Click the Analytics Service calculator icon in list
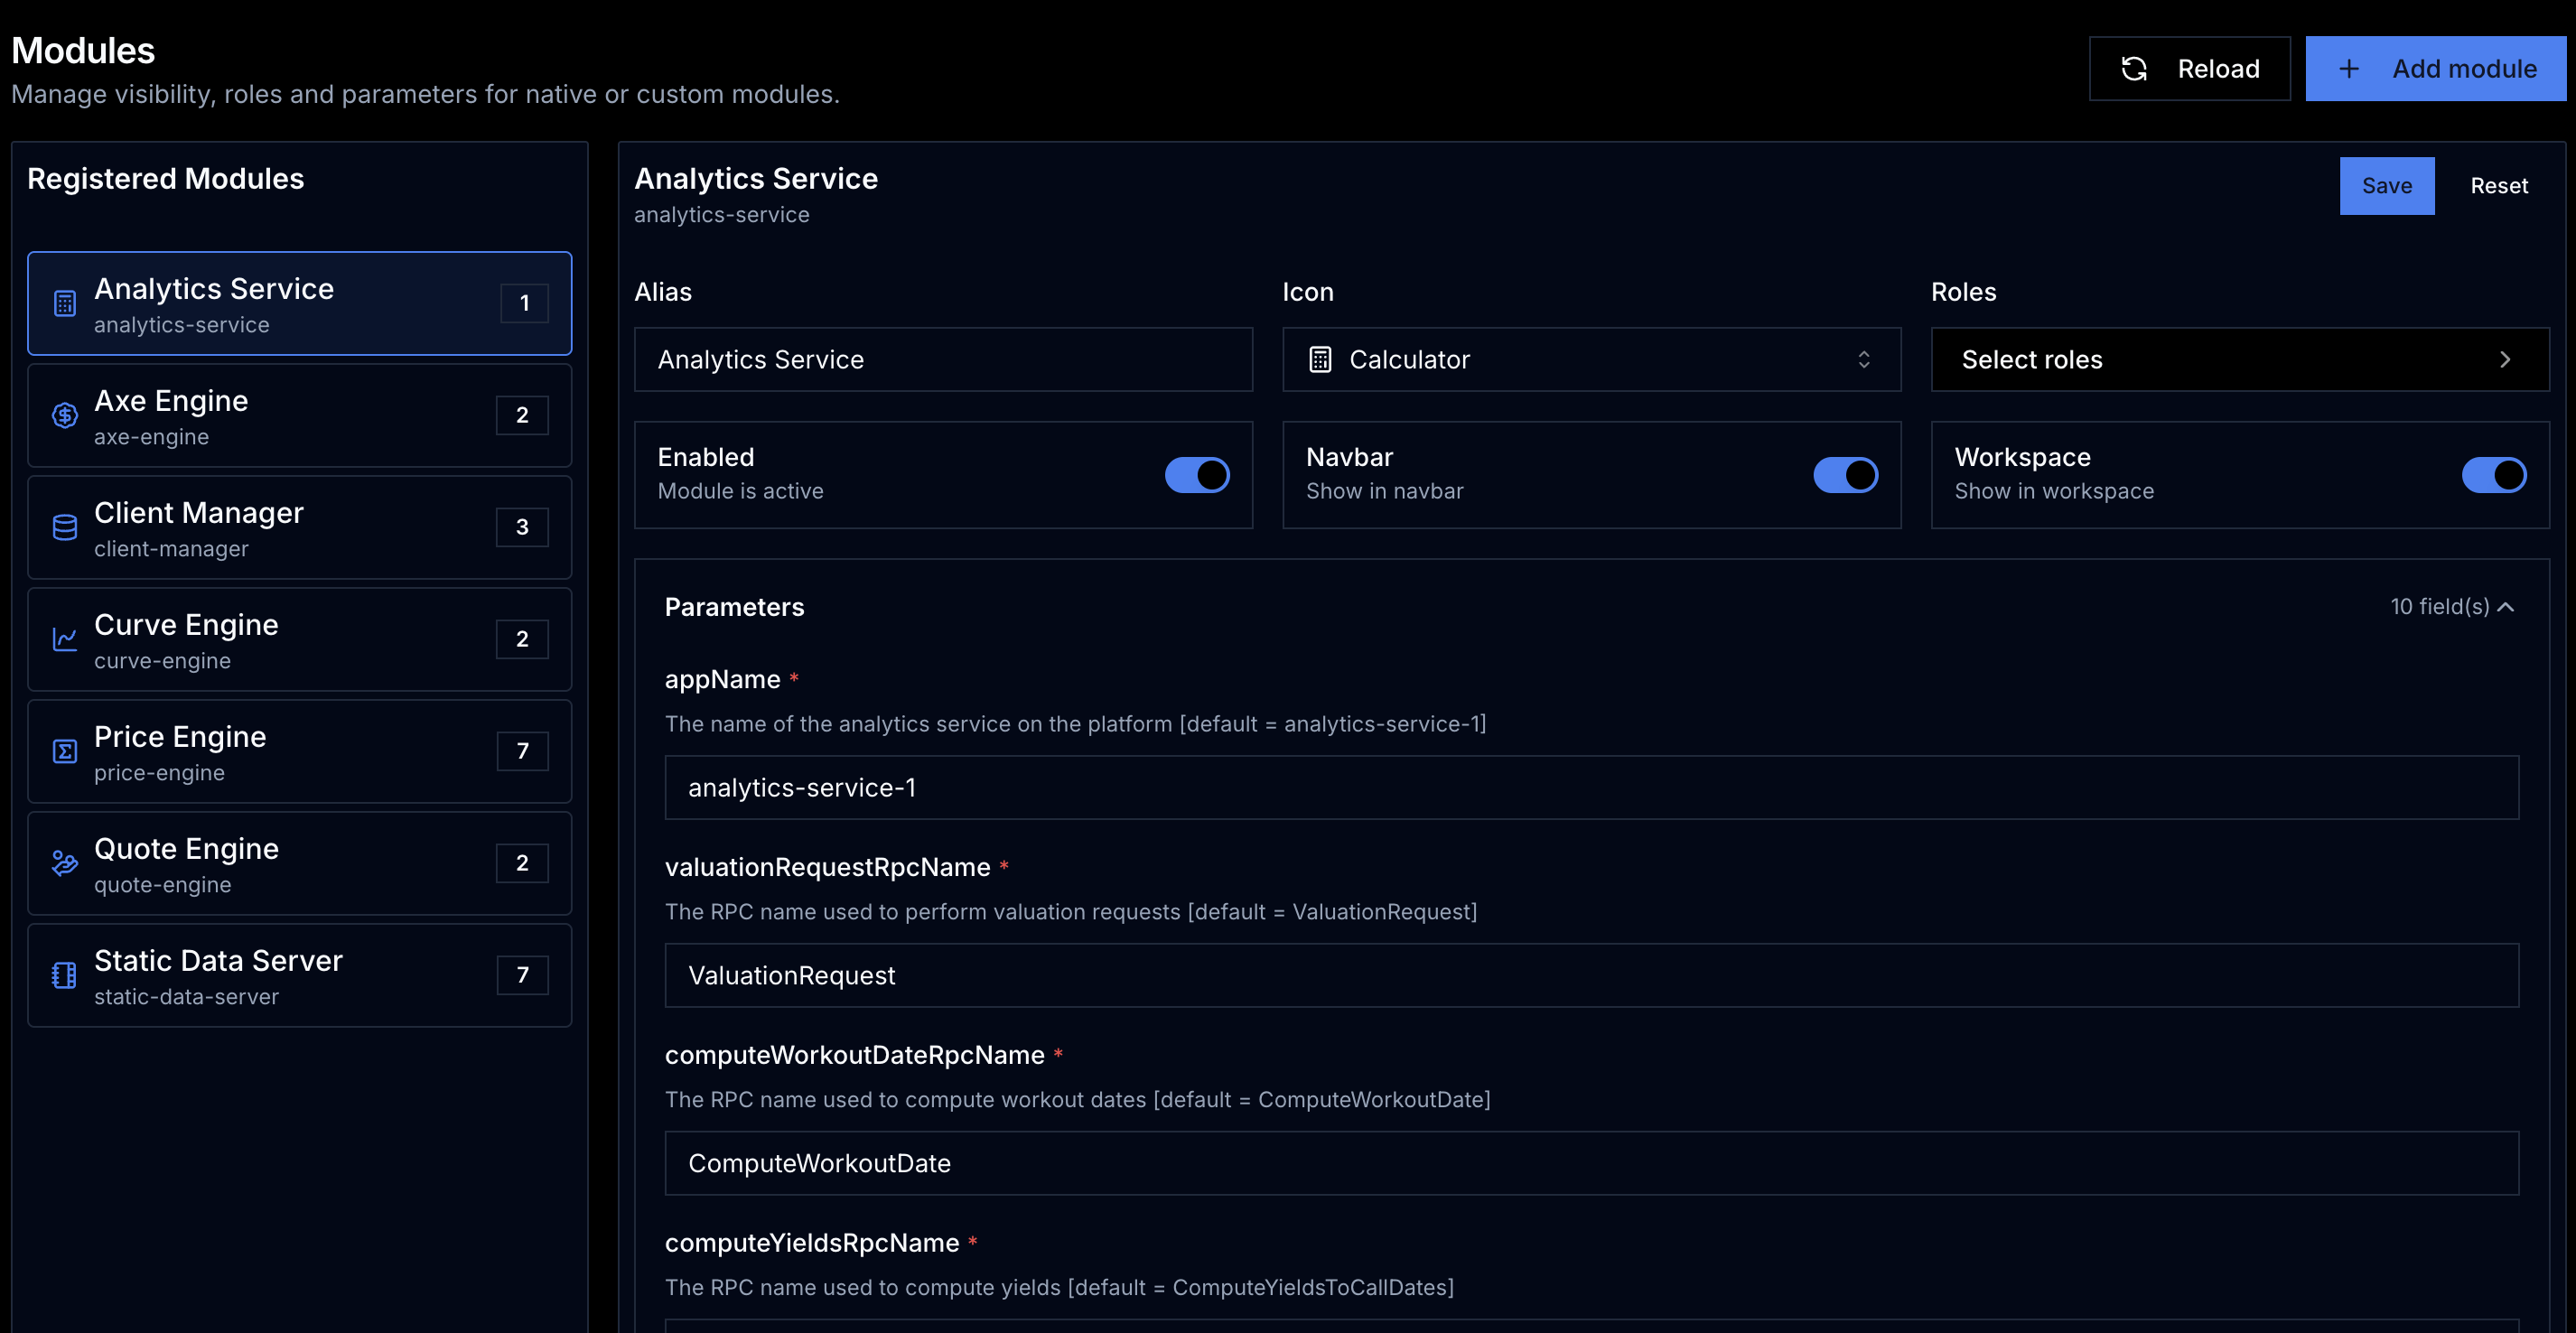Viewport: 2576px width, 1333px height. (65, 304)
